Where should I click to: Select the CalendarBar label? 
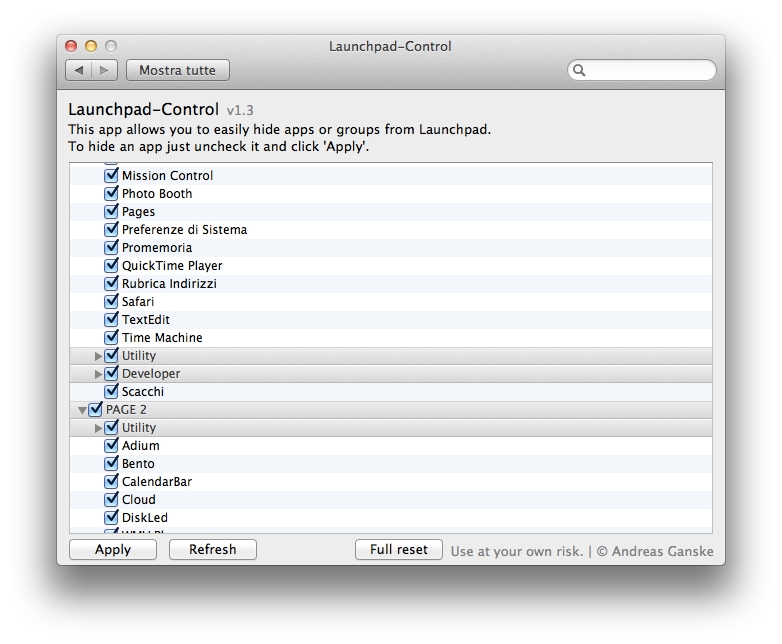157,481
